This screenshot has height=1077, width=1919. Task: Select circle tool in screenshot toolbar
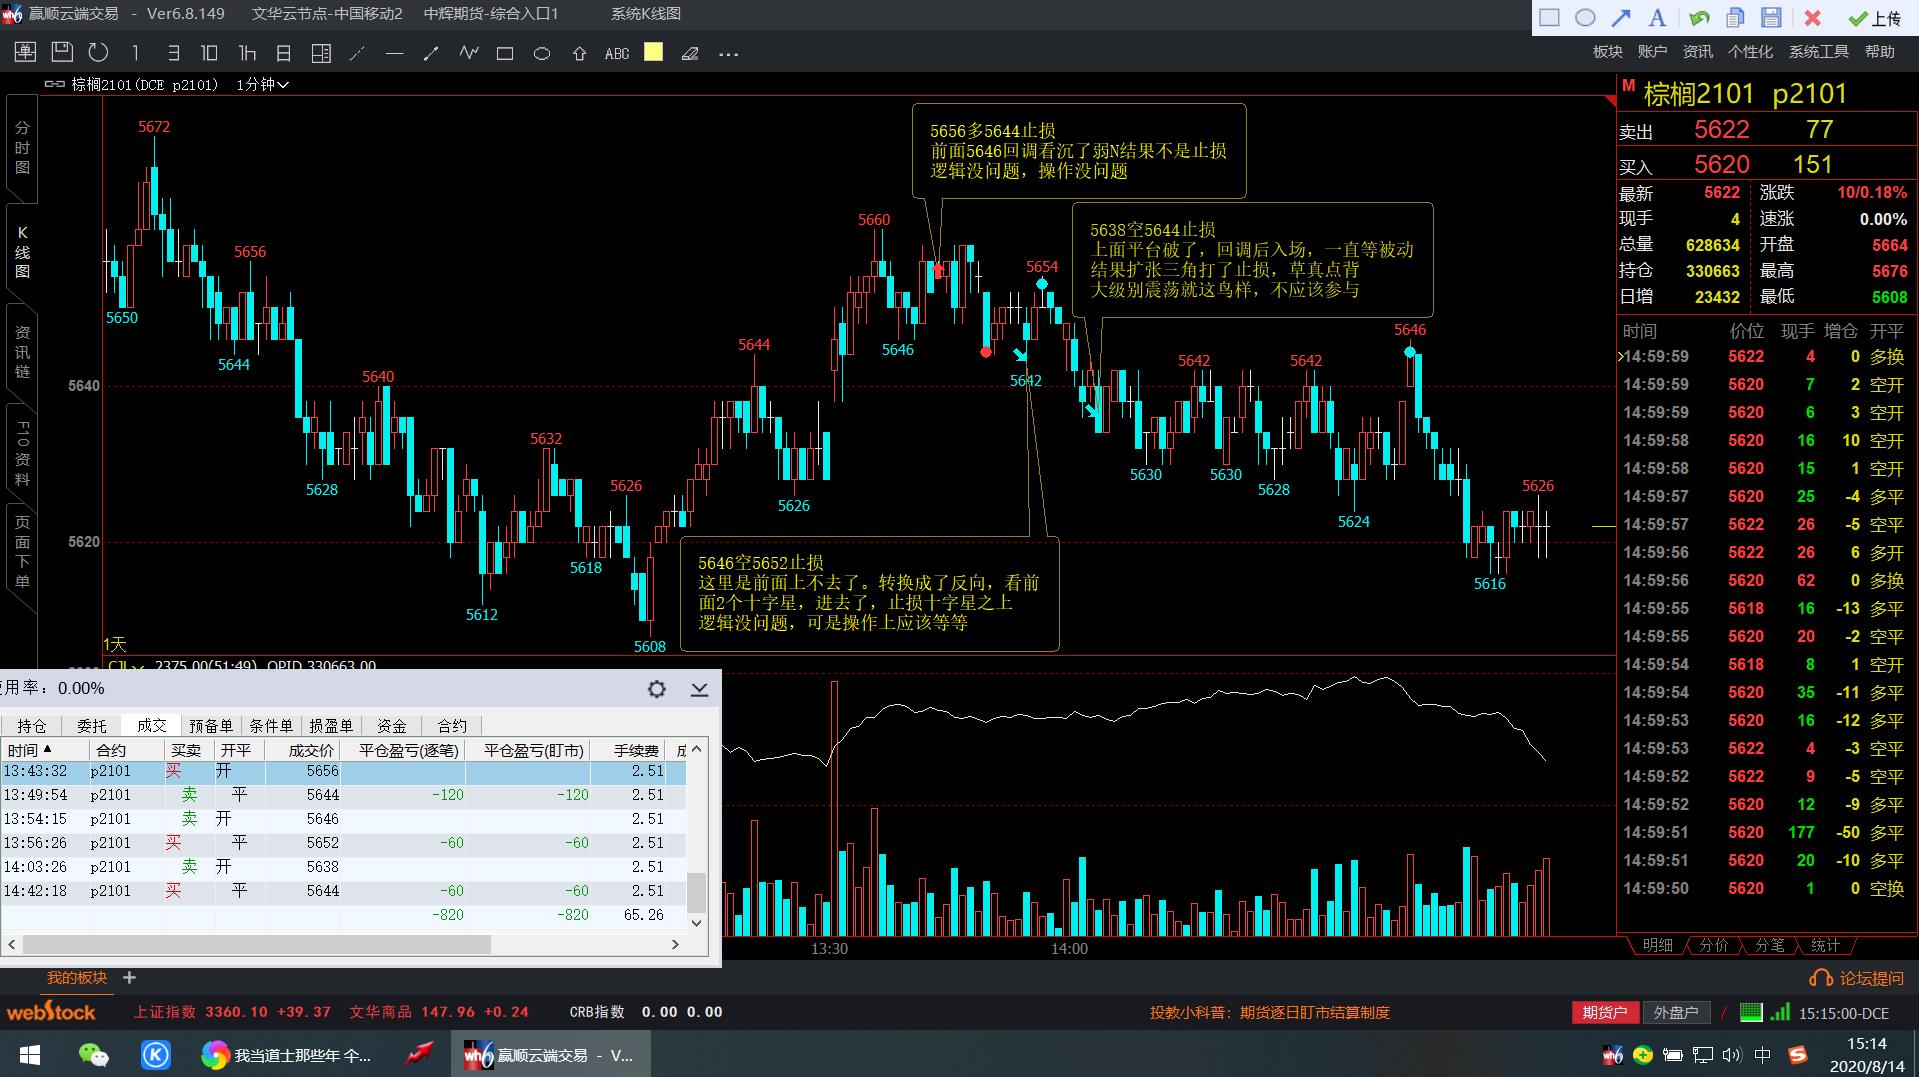point(1585,18)
